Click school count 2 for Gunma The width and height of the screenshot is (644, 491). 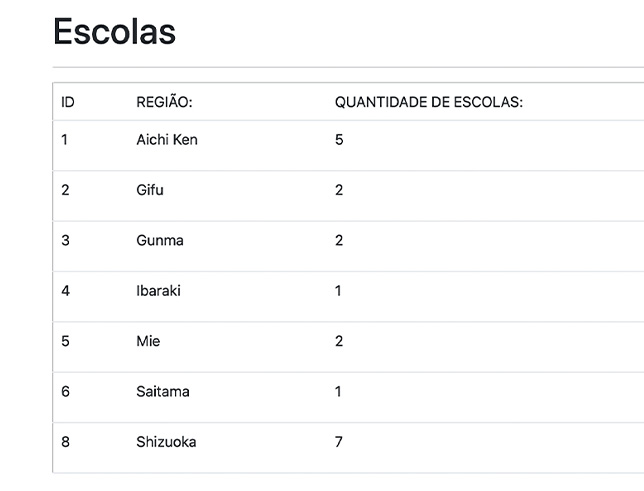click(x=339, y=240)
